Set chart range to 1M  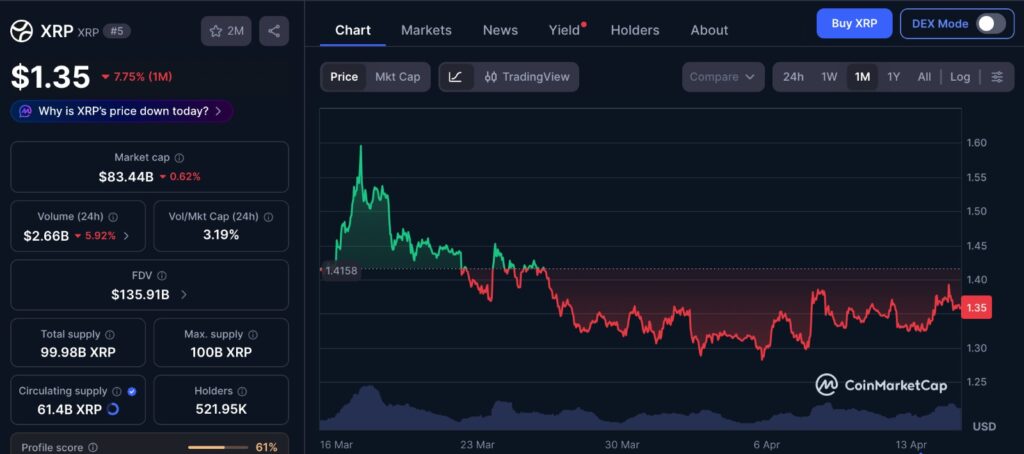[x=863, y=77]
